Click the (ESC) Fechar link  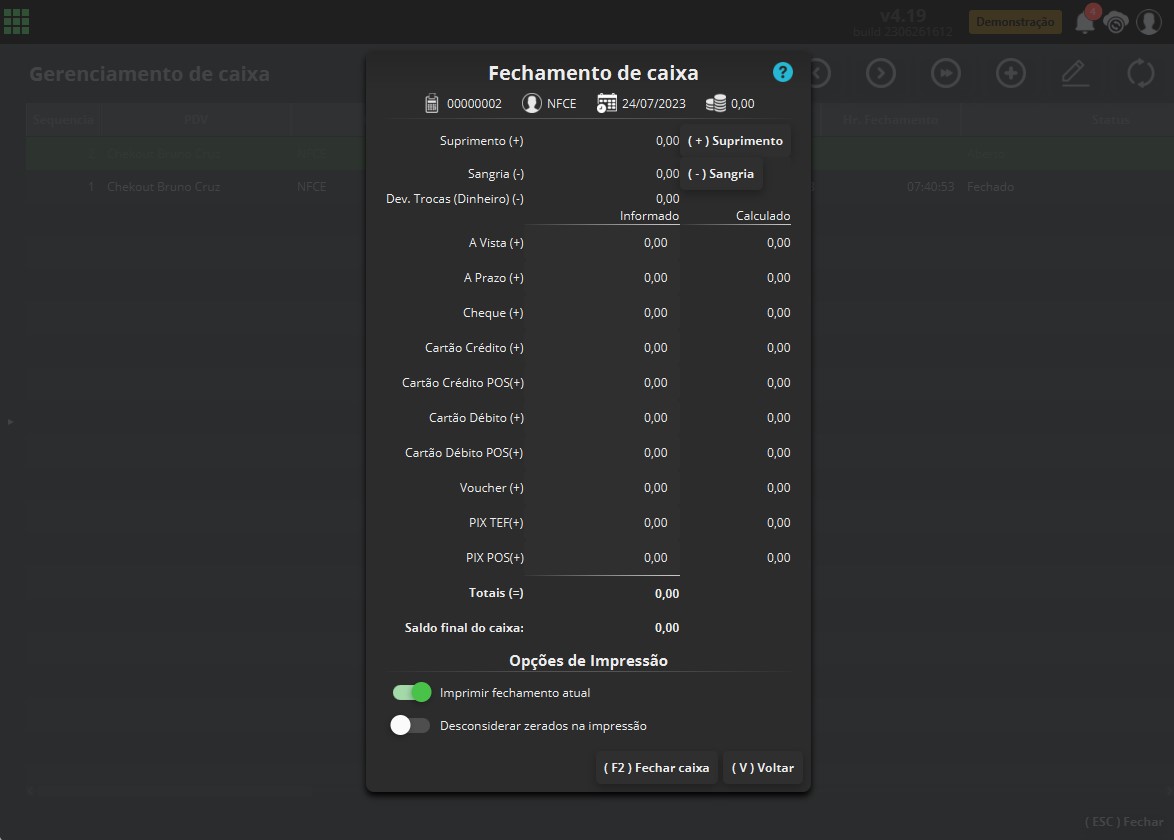[x=1124, y=822]
